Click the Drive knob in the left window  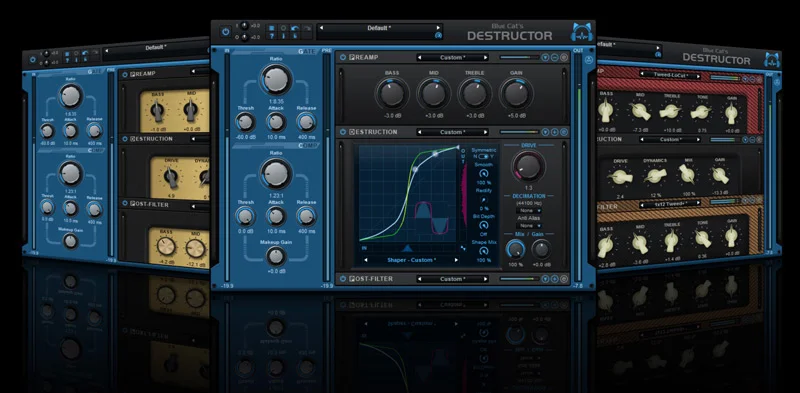[x=170, y=177]
